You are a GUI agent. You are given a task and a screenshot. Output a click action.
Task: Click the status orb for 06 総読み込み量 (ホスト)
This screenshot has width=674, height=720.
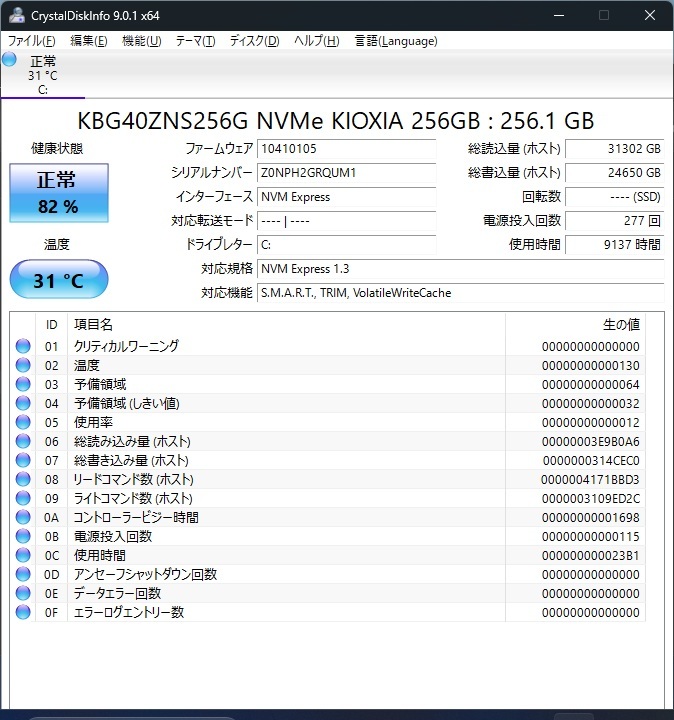tap(23, 441)
